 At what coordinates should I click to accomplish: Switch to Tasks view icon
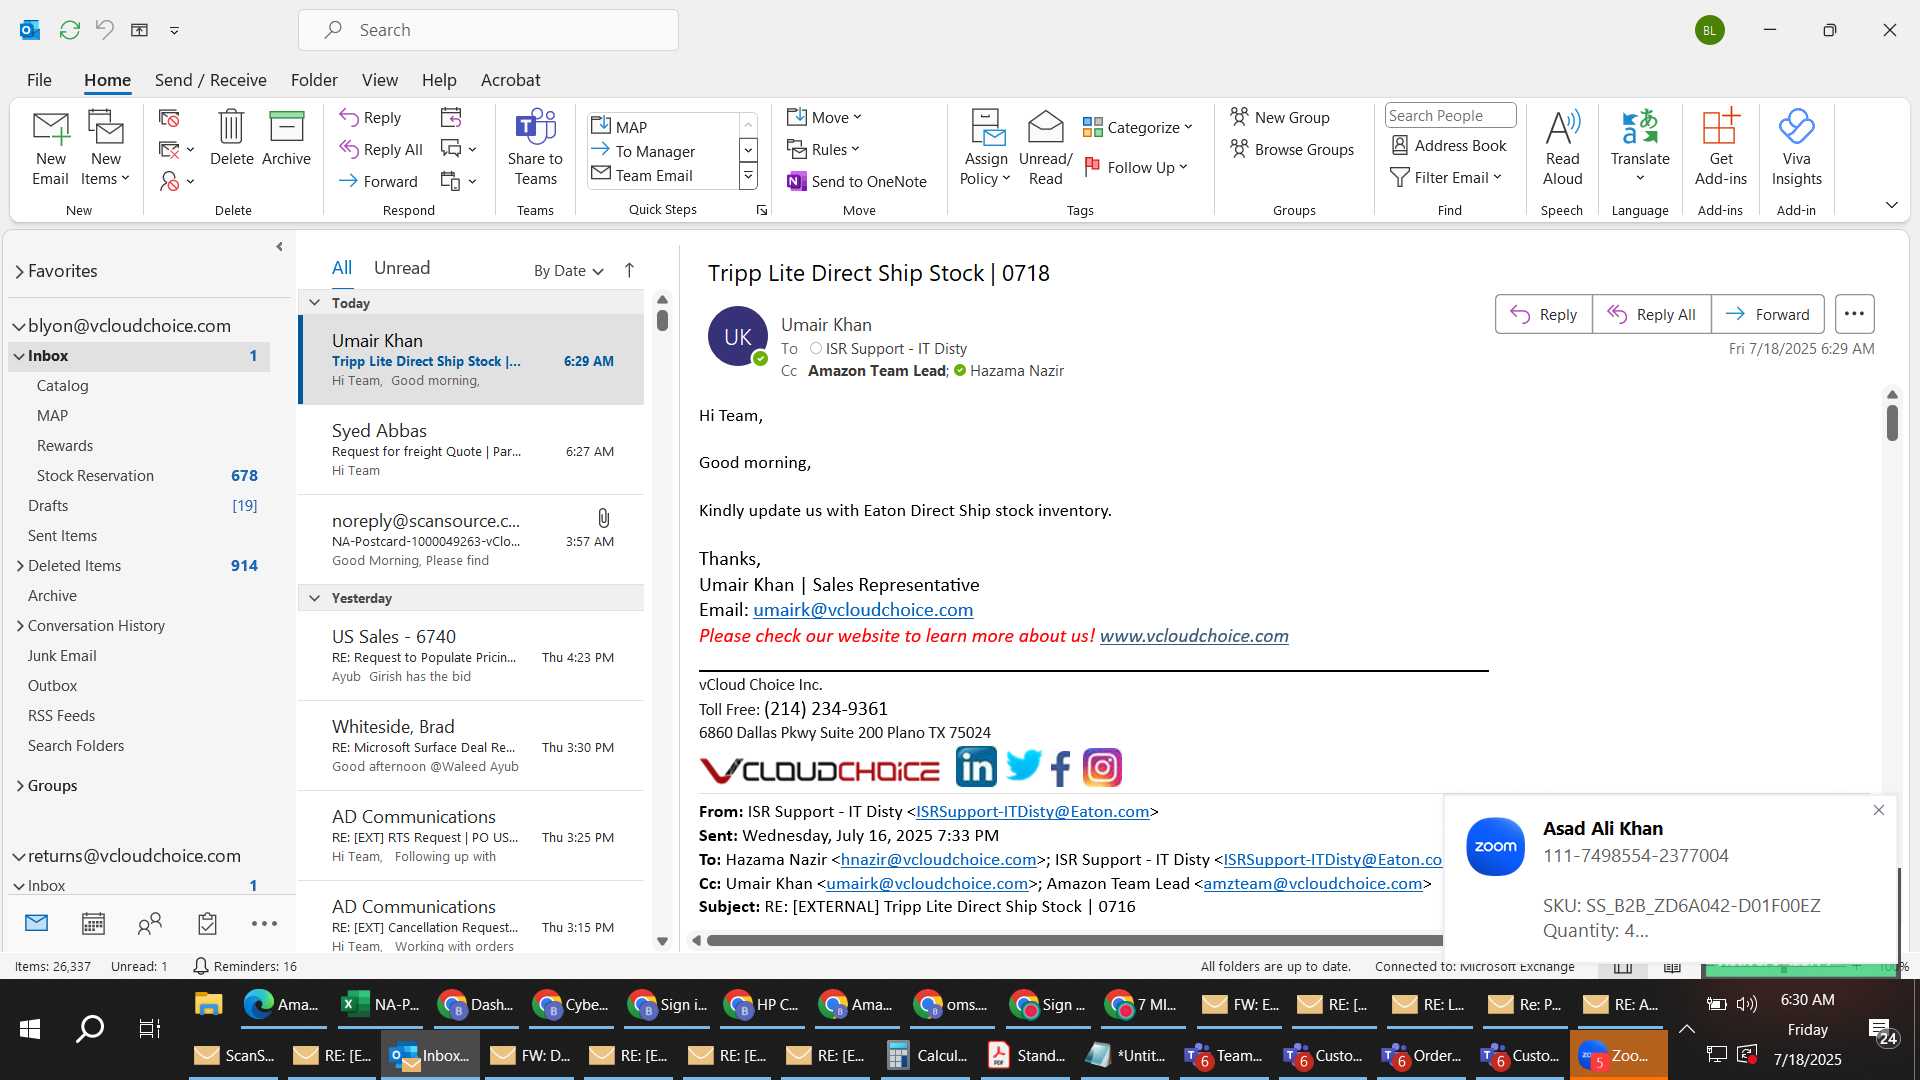[x=207, y=924]
